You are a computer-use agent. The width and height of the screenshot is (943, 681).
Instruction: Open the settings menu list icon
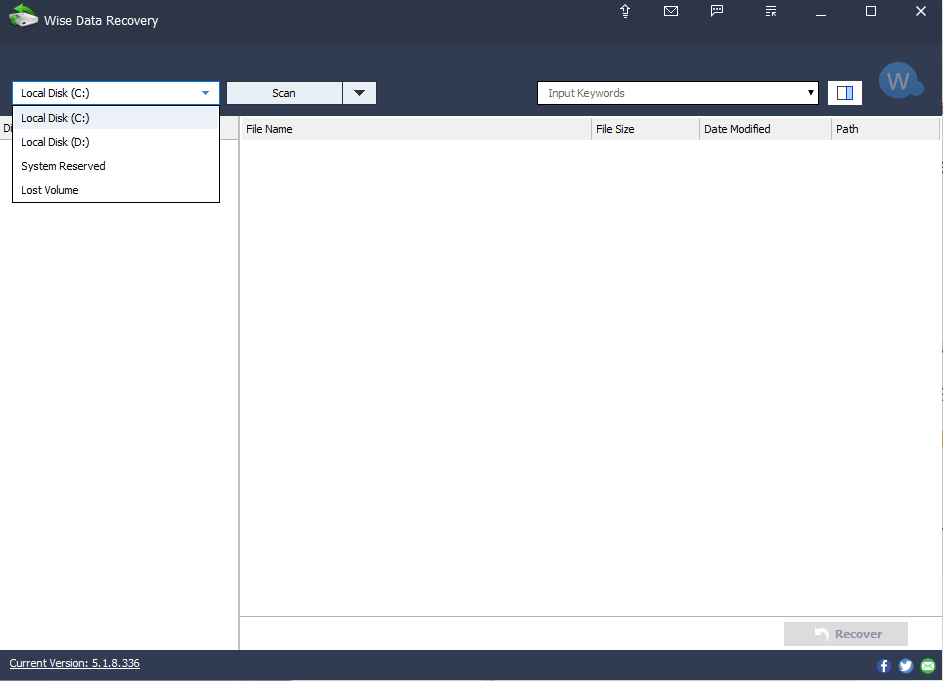[771, 11]
